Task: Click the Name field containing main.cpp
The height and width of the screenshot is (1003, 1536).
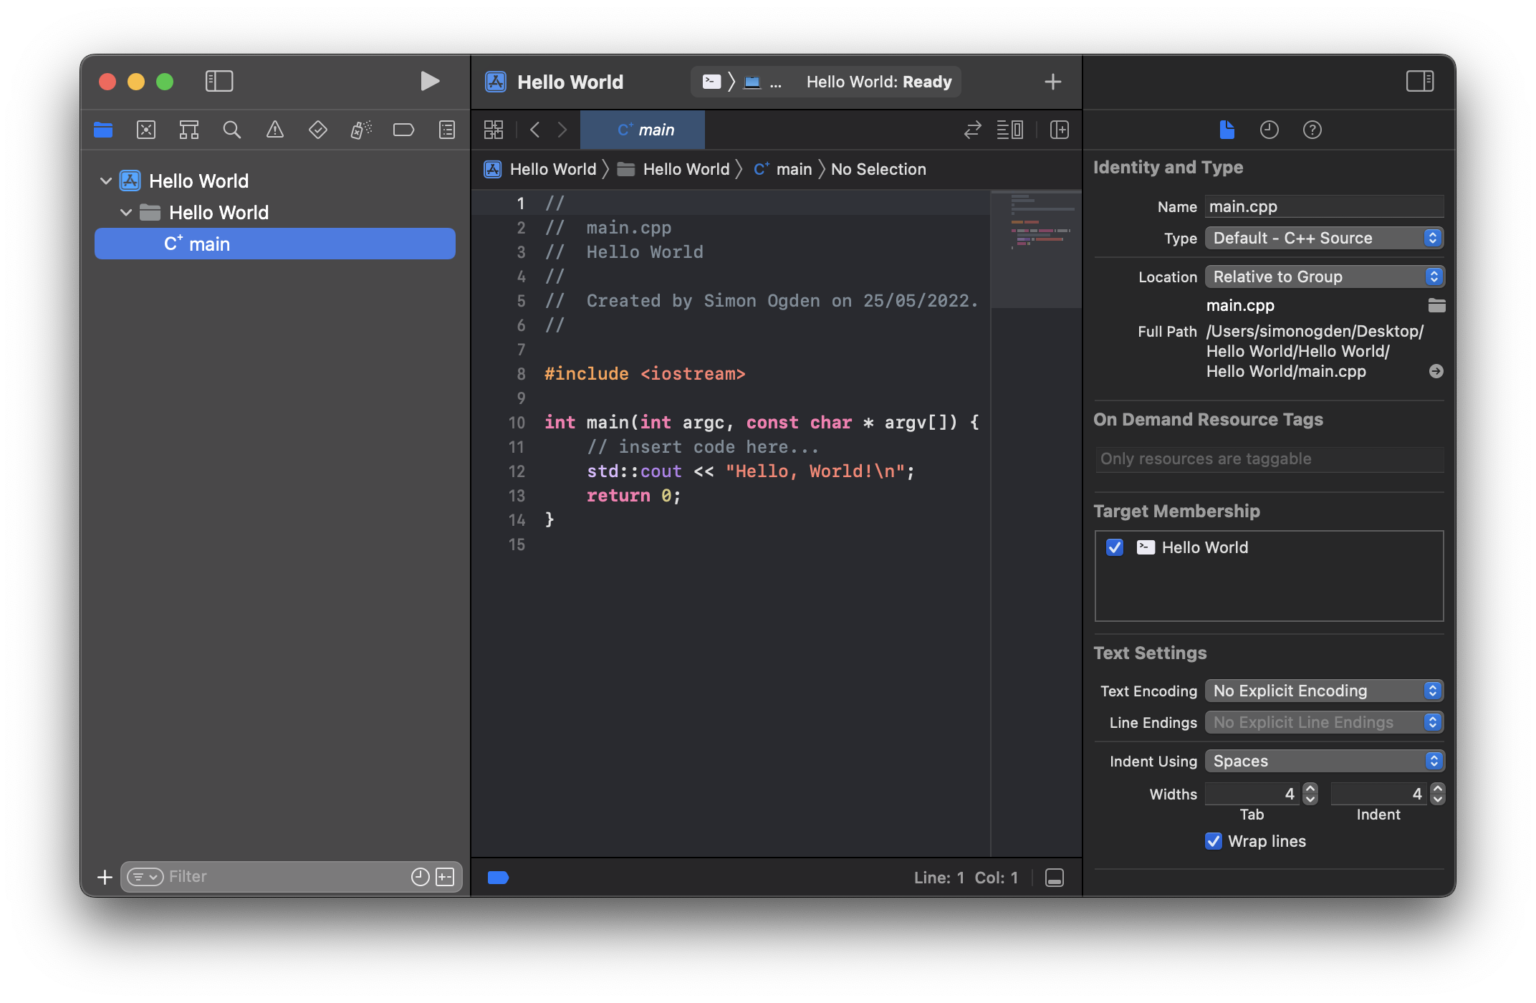Action: [1323, 207]
